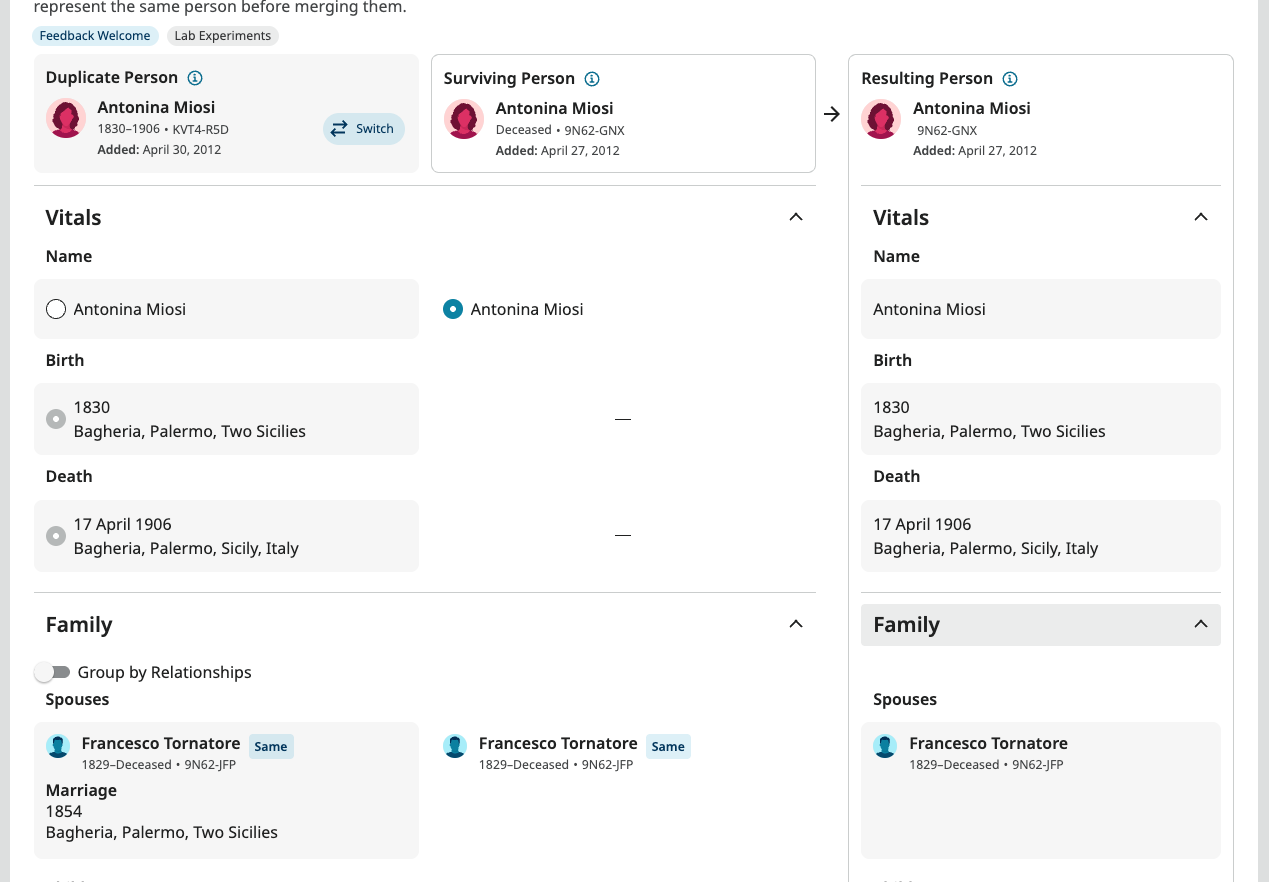Select surviving person's name Antonina Miosi radio
Image resolution: width=1269 pixels, height=882 pixels.
click(x=453, y=309)
